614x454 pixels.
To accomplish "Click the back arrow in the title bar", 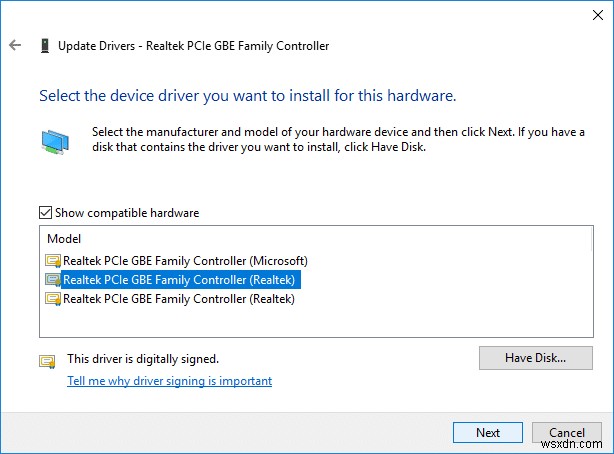I will [15, 46].
